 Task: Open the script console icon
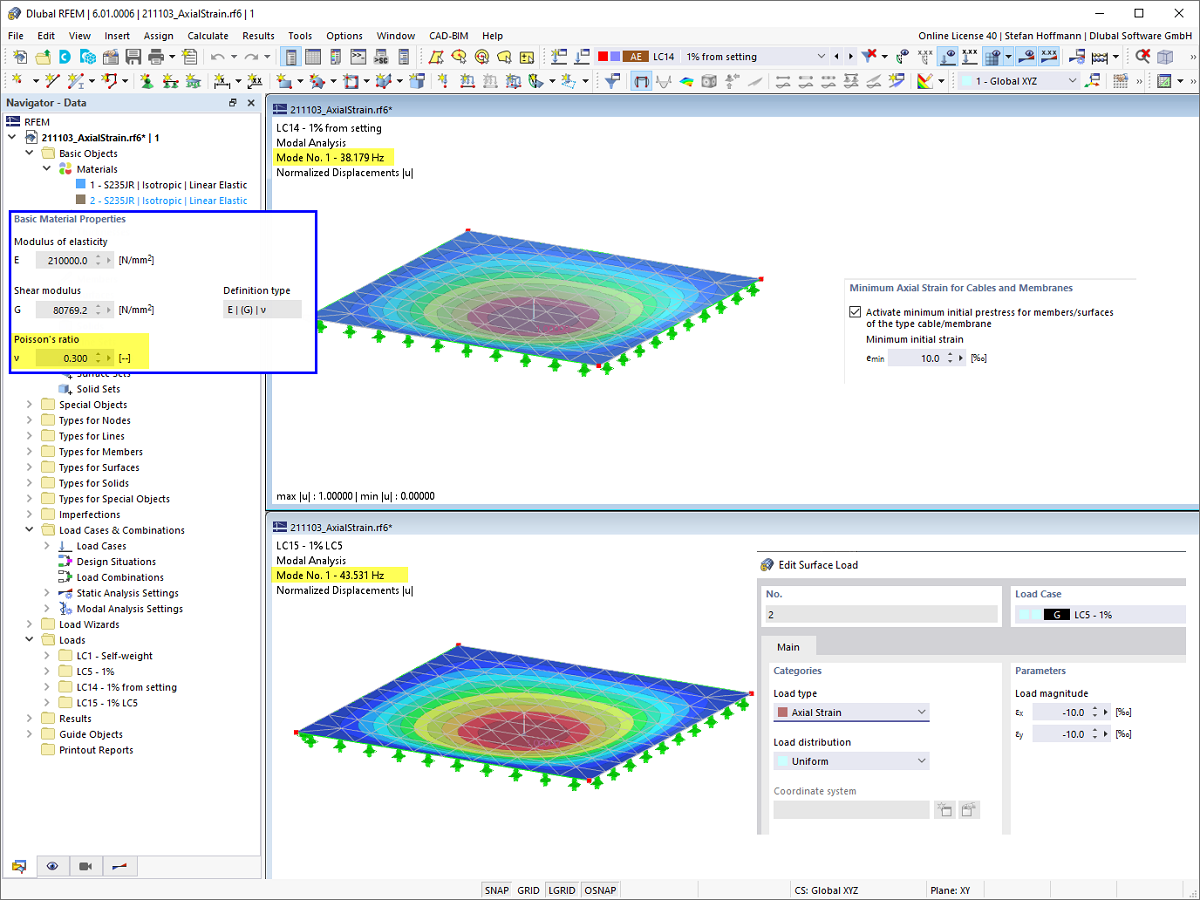pos(357,56)
